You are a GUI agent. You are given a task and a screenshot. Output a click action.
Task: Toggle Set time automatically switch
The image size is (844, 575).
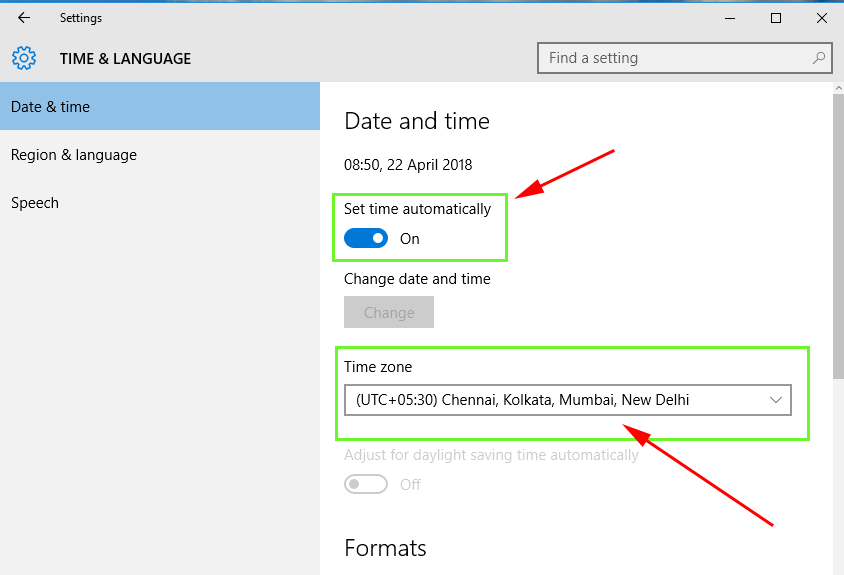366,238
